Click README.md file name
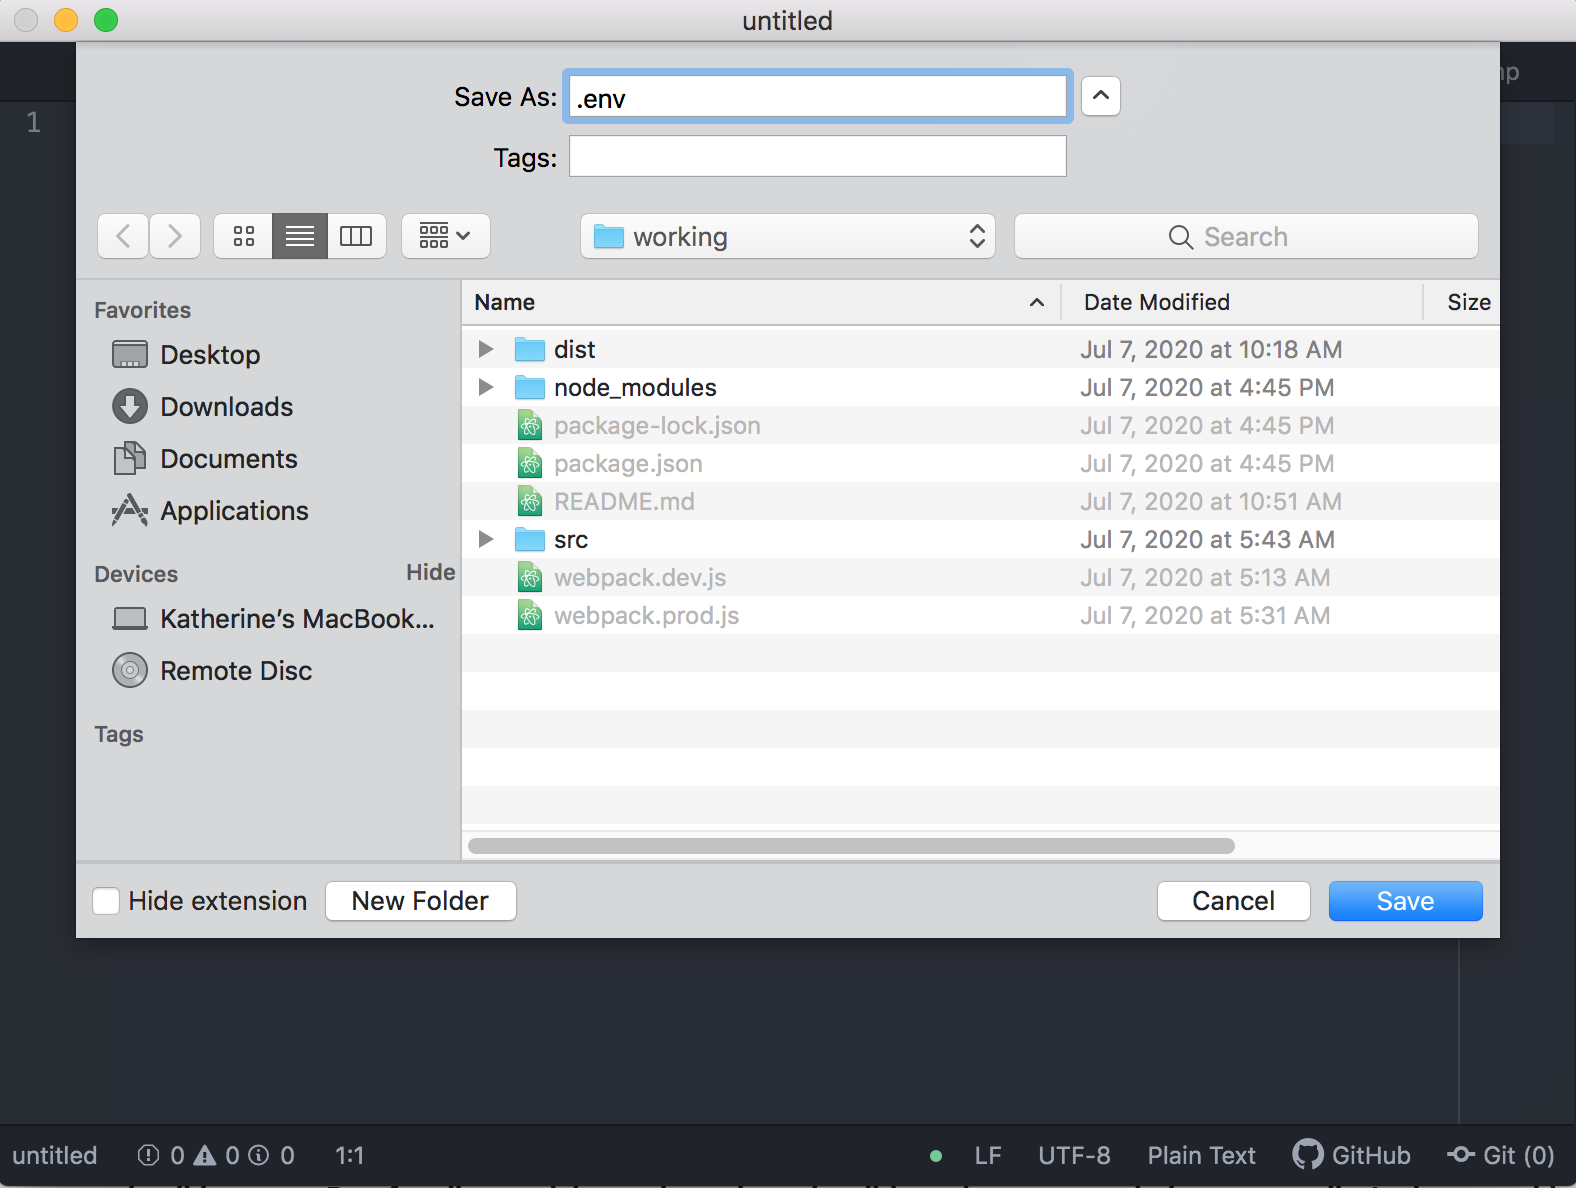The image size is (1576, 1188). pyautogui.click(x=624, y=501)
